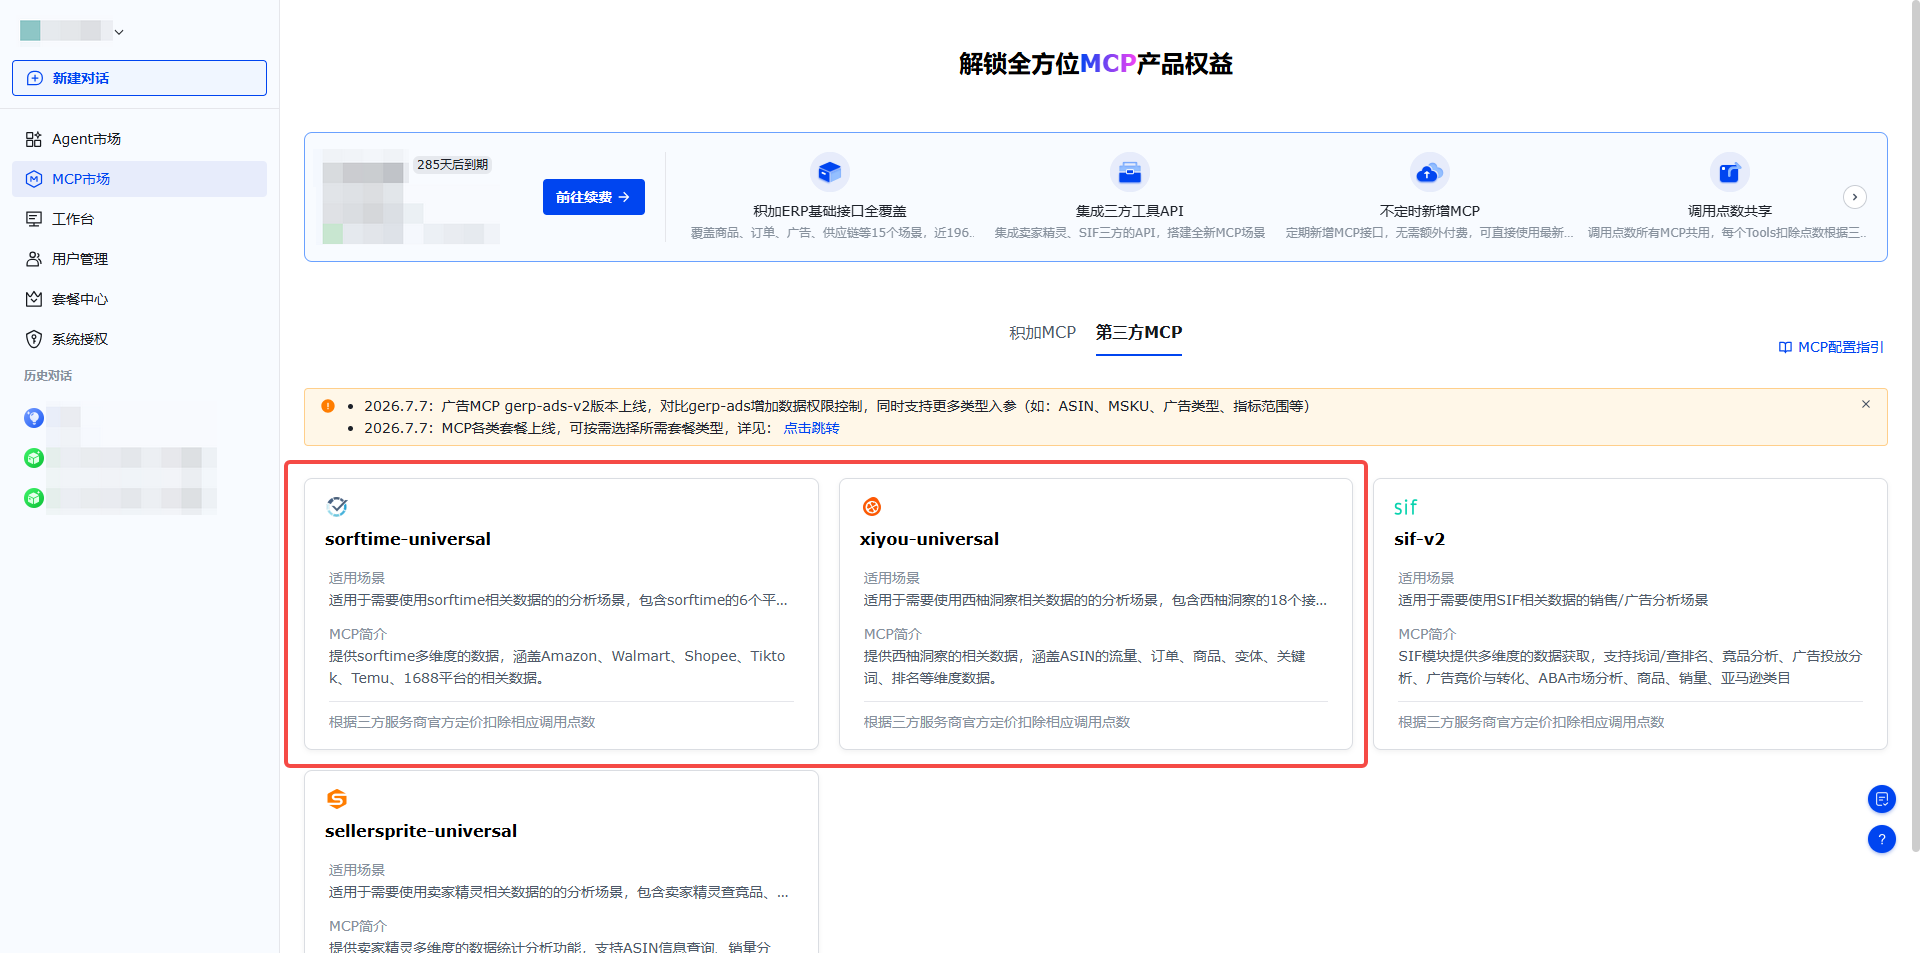Click the blue feedback note floating button

[1882, 799]
